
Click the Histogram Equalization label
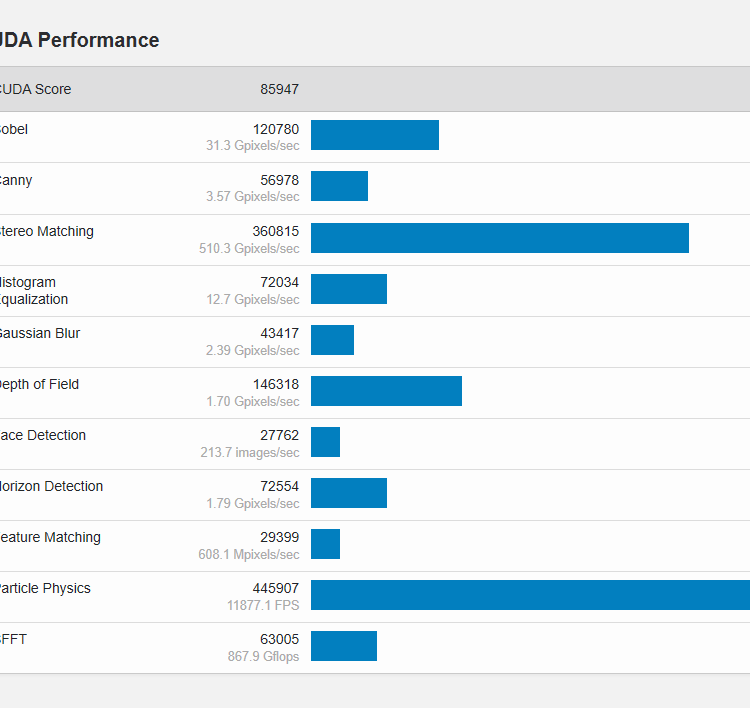(32, 290)
